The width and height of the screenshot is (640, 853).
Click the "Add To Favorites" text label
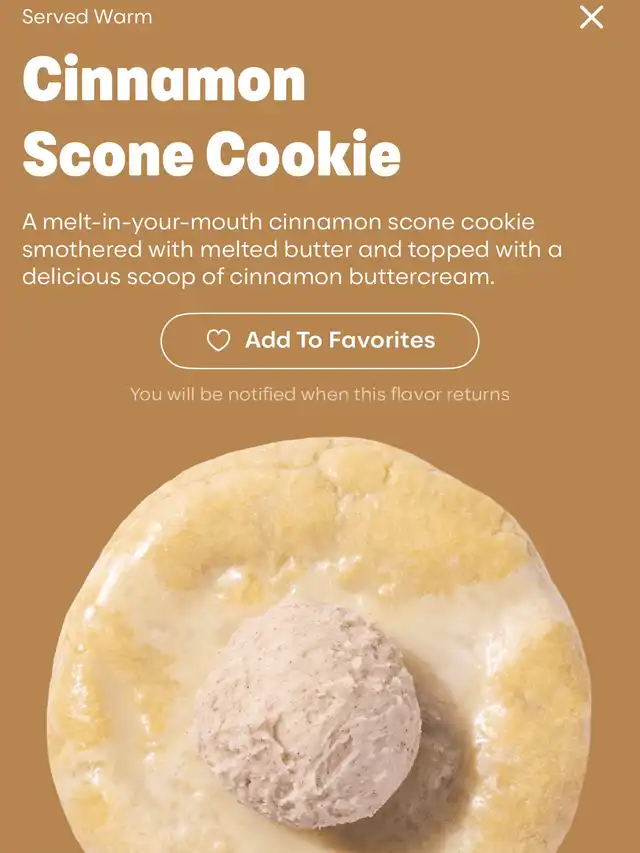point(340,340)
